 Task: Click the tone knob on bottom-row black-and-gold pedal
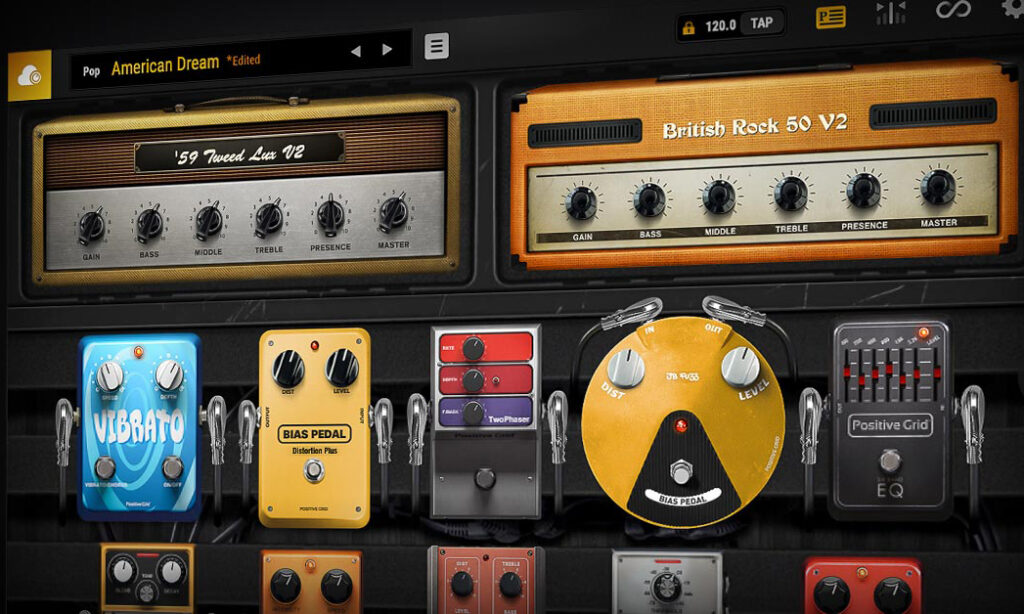146,593
